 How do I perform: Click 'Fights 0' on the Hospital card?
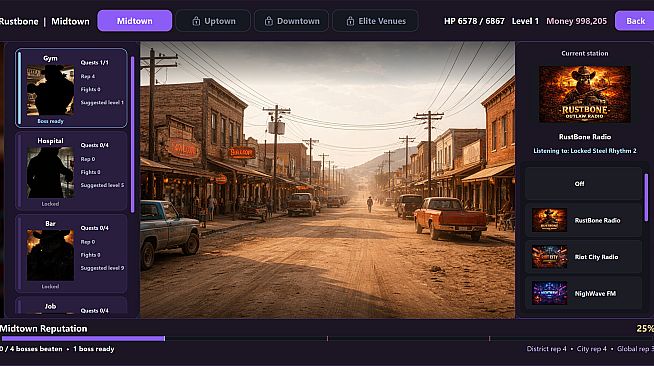point(91,172)
